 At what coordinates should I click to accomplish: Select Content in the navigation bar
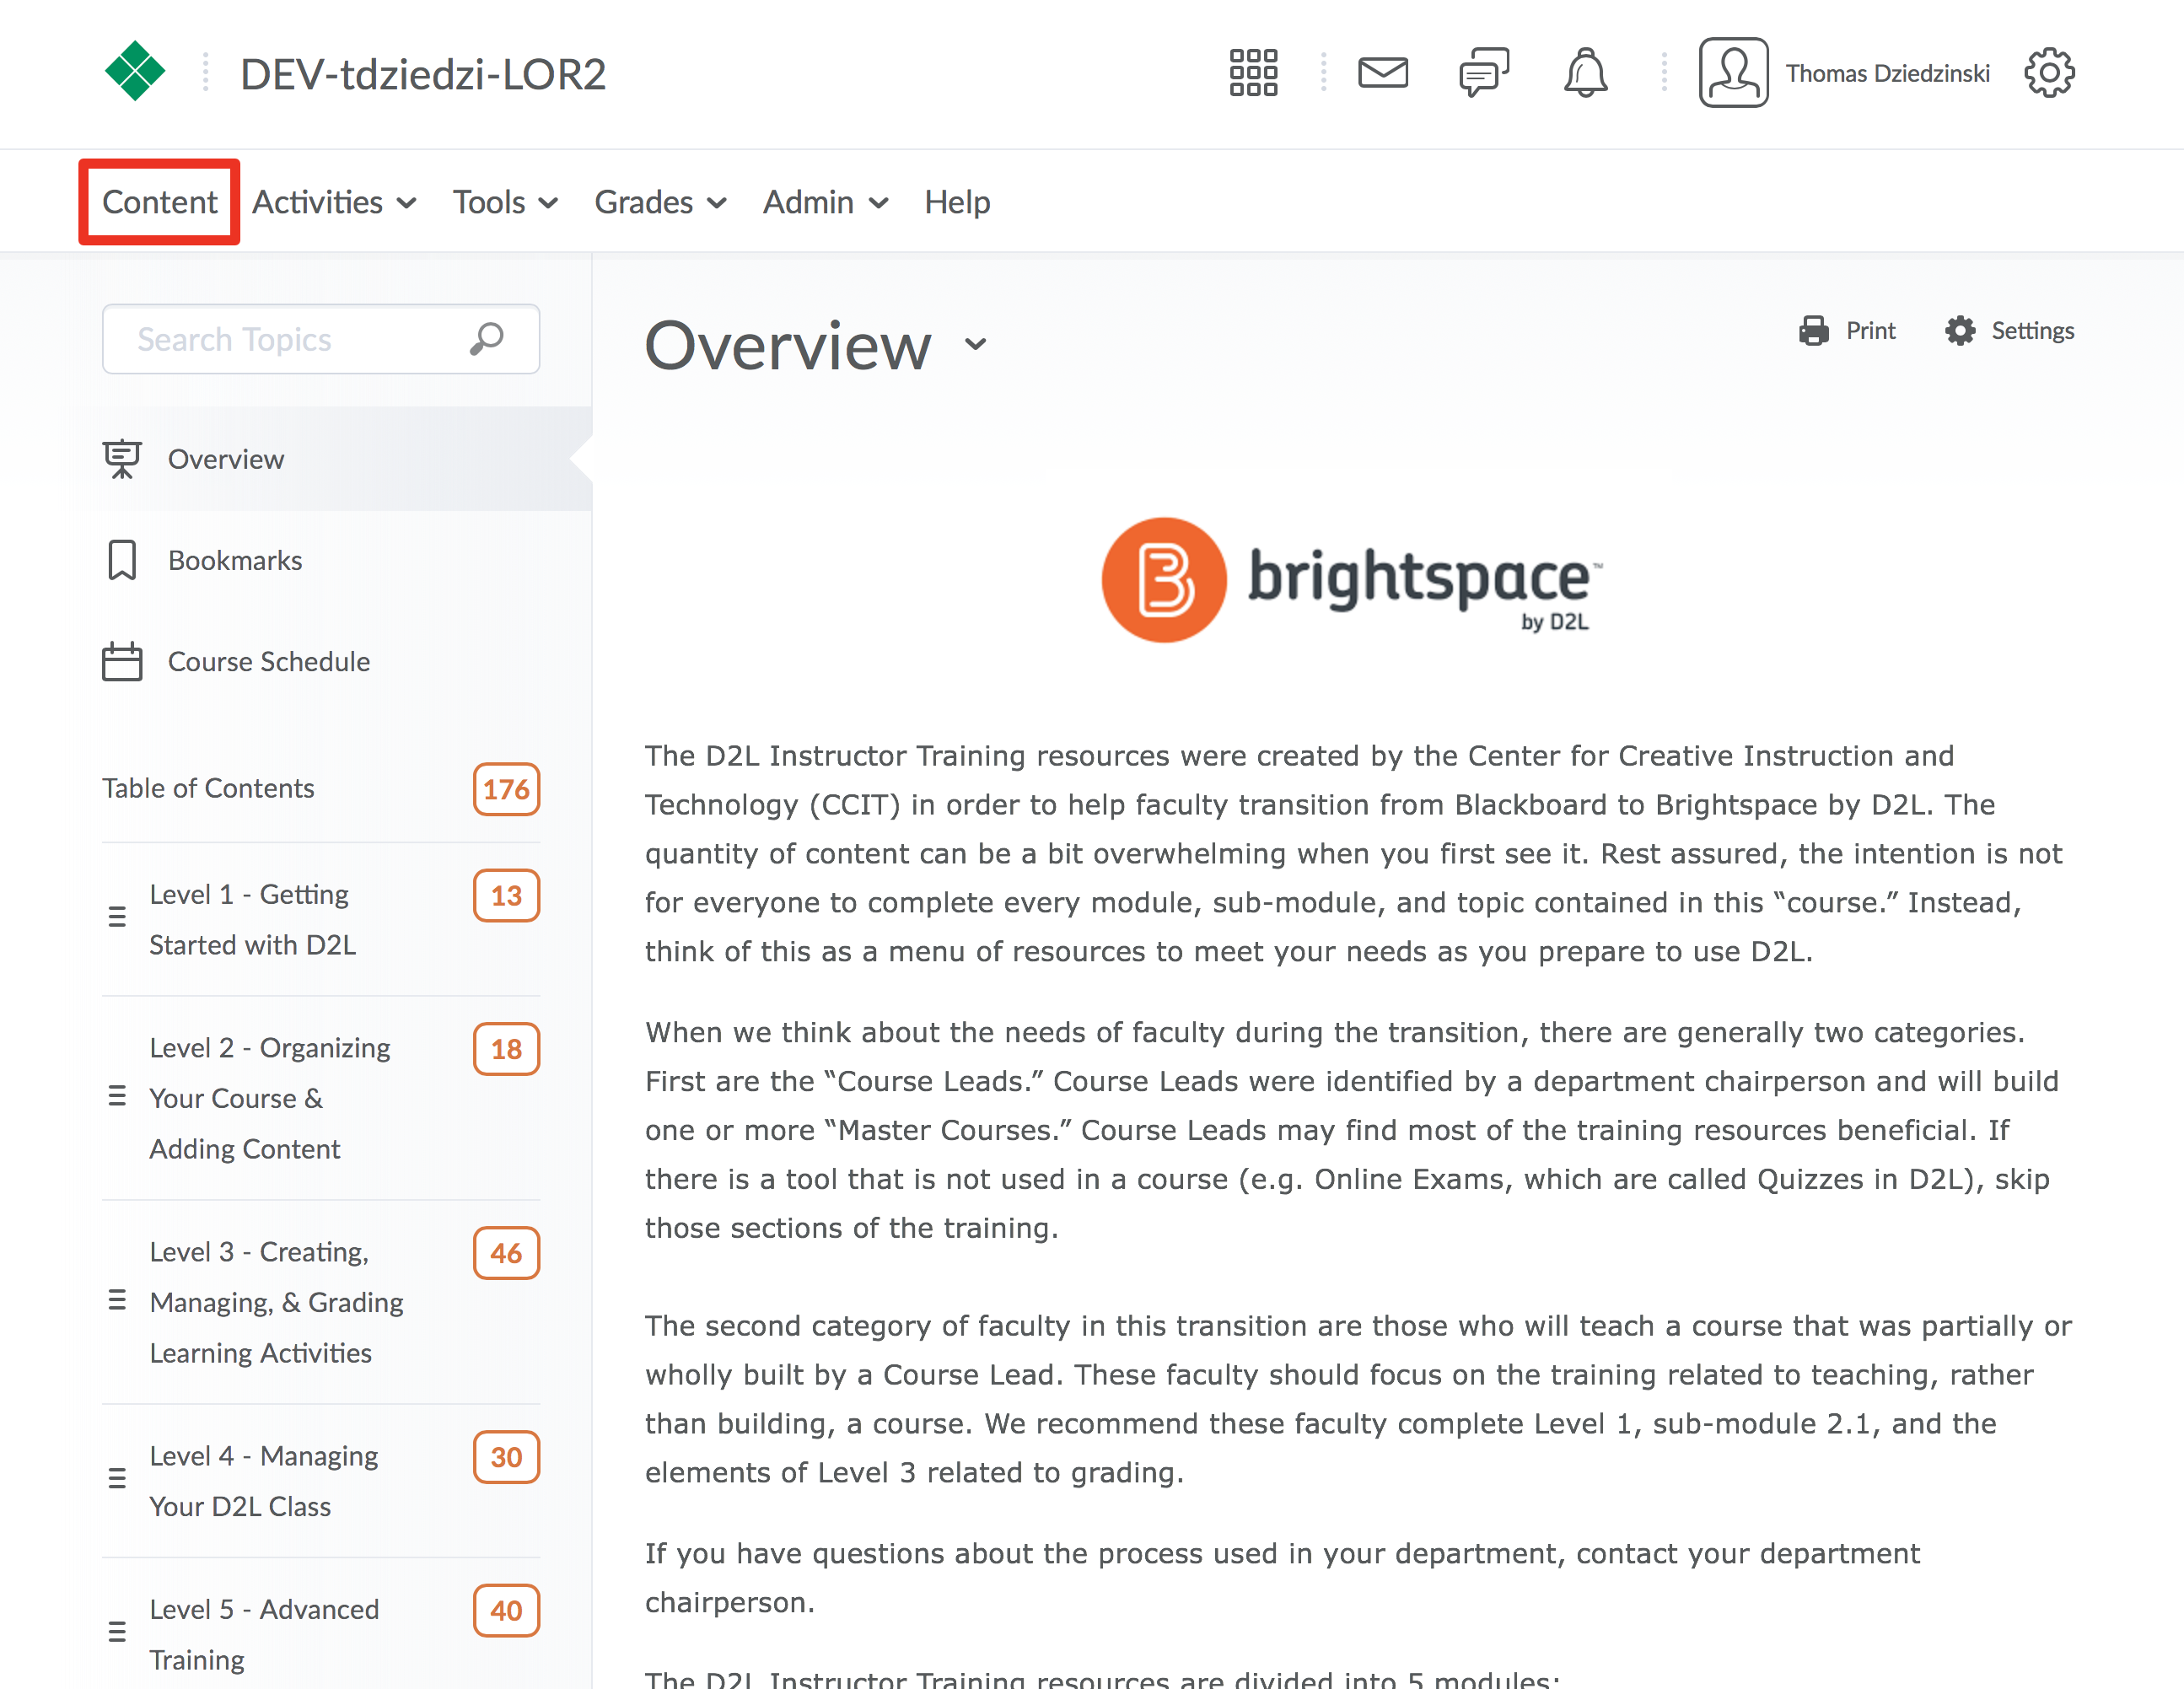(160, 201)
